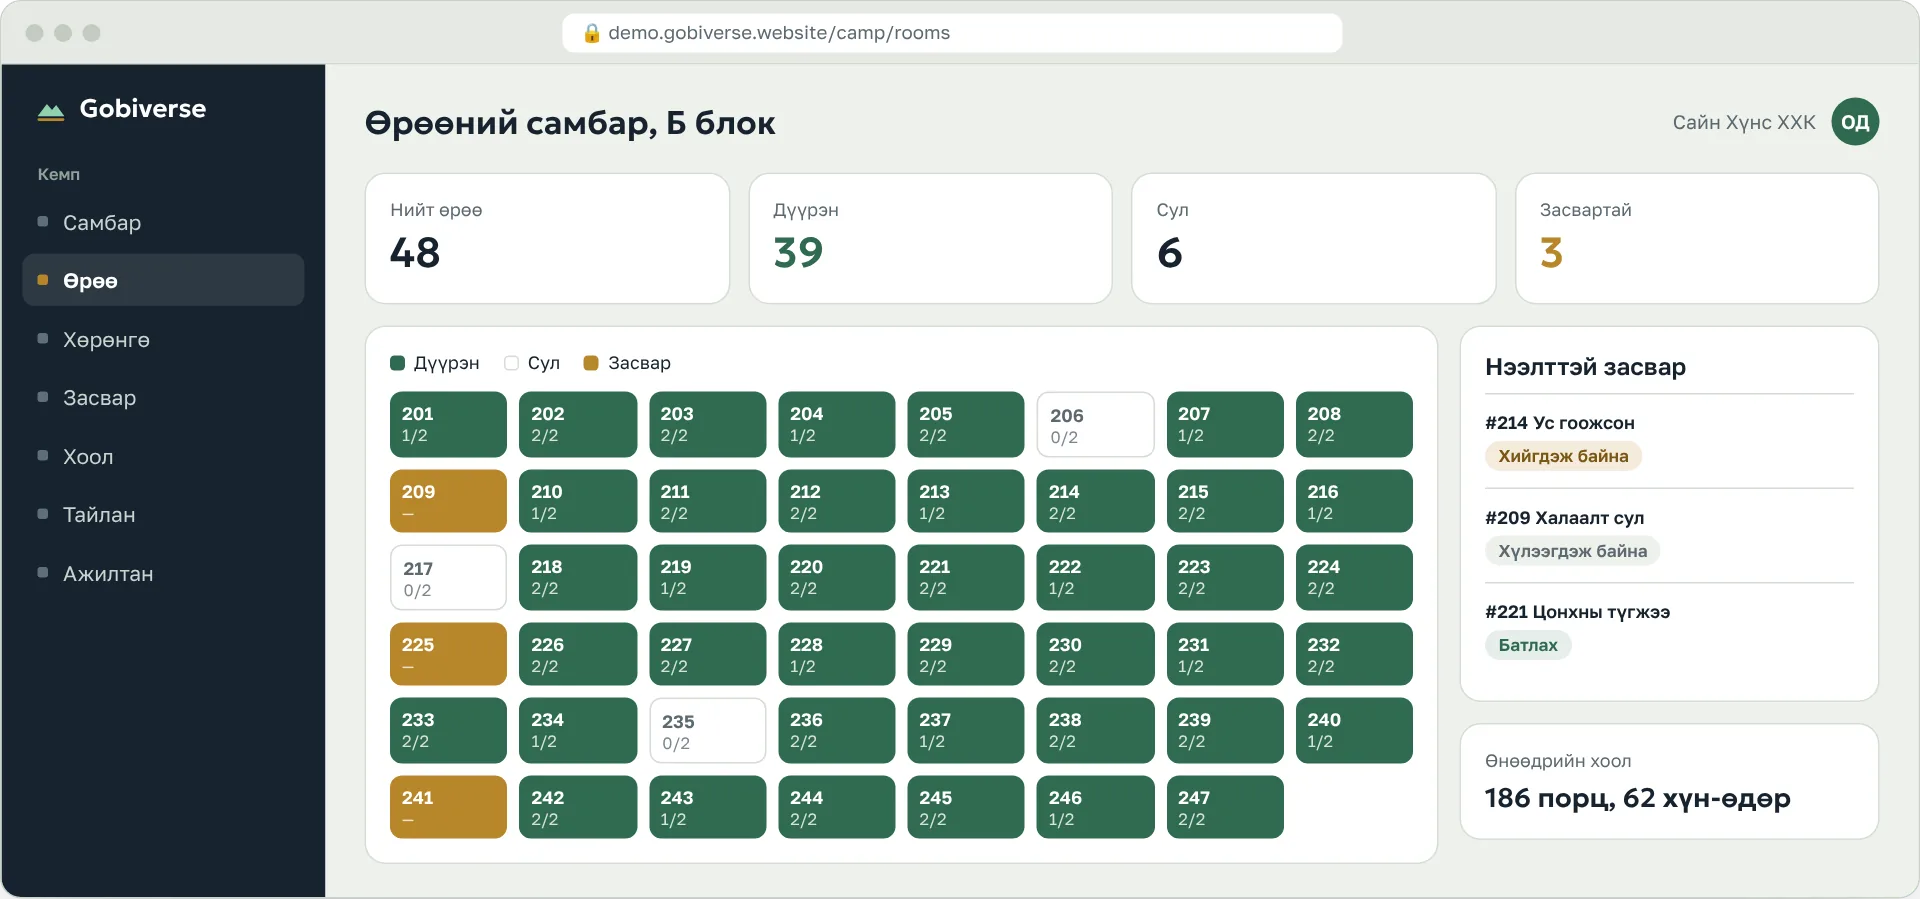This screenshot has height=899, width=1920.
Task: Click the browser address bar URL
Action: (779, 33)
